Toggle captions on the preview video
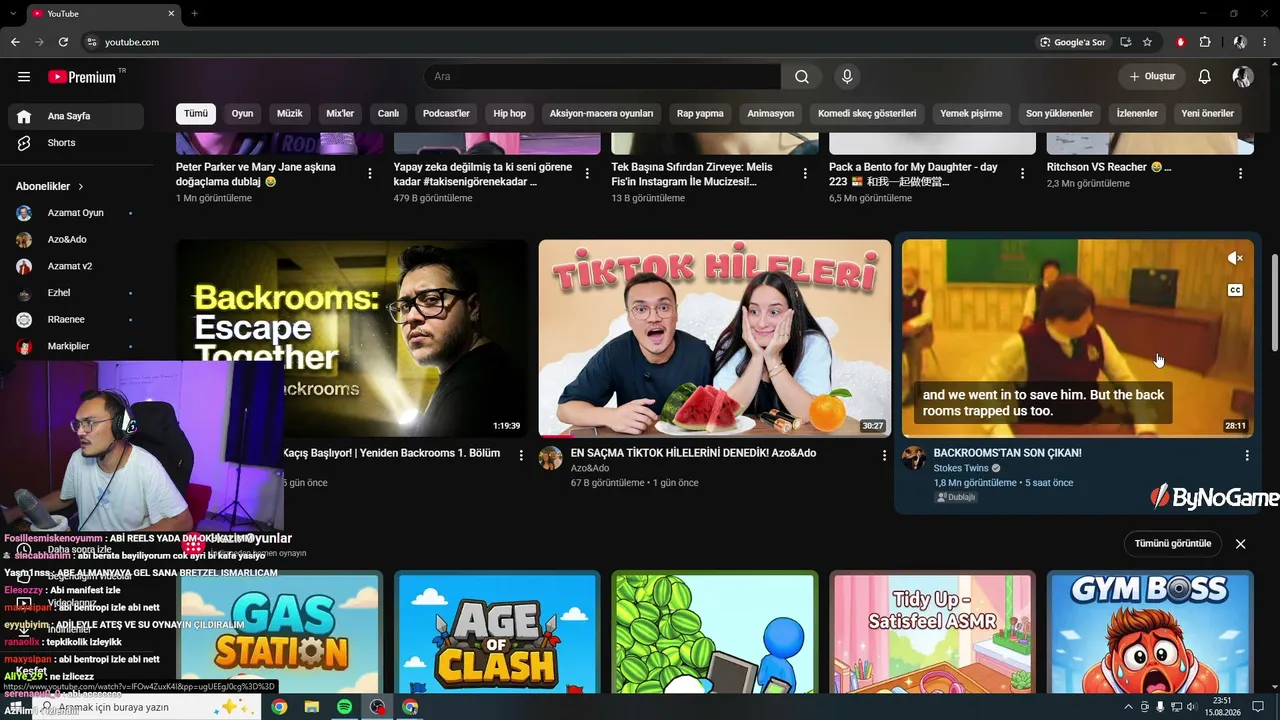 pyautogui.click(x=1236, y=290)
